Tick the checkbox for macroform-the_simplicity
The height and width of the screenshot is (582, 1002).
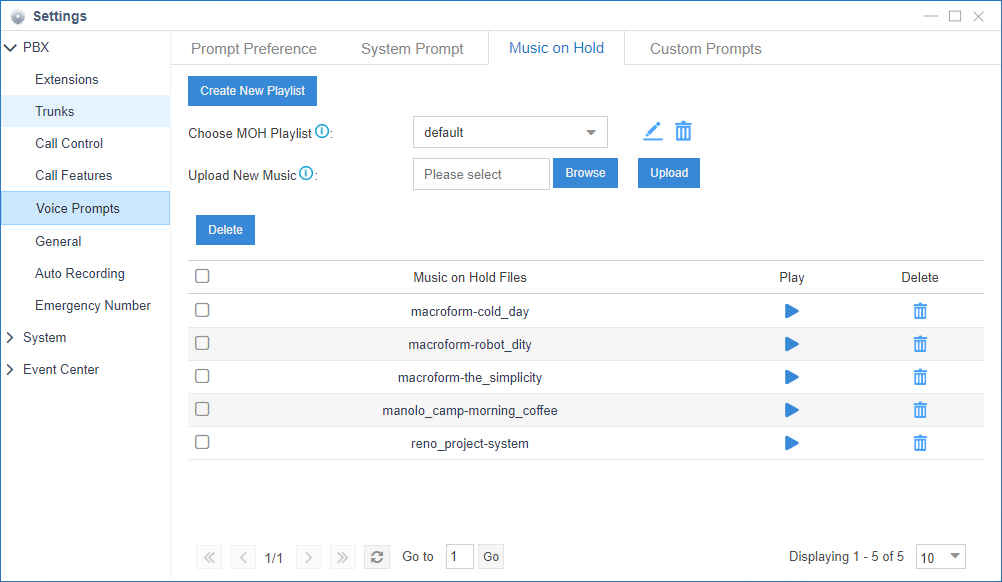202,377
